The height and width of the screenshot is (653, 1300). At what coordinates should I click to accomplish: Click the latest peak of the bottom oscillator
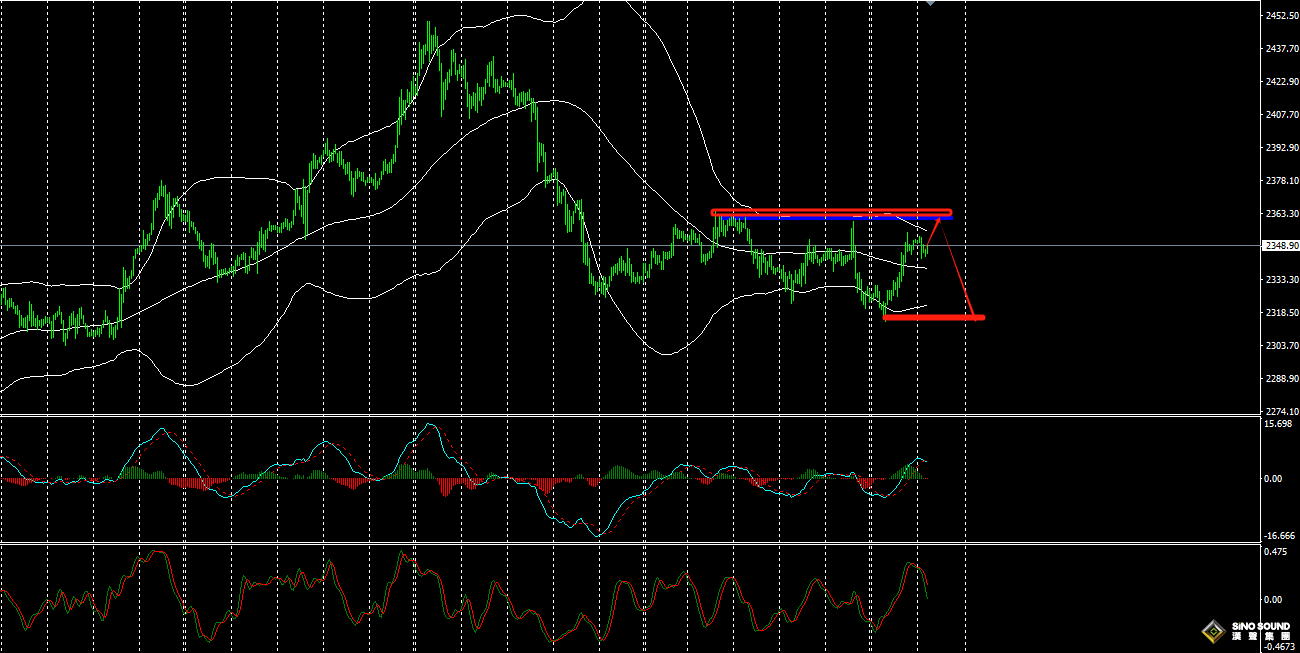[x=913, y=564]
